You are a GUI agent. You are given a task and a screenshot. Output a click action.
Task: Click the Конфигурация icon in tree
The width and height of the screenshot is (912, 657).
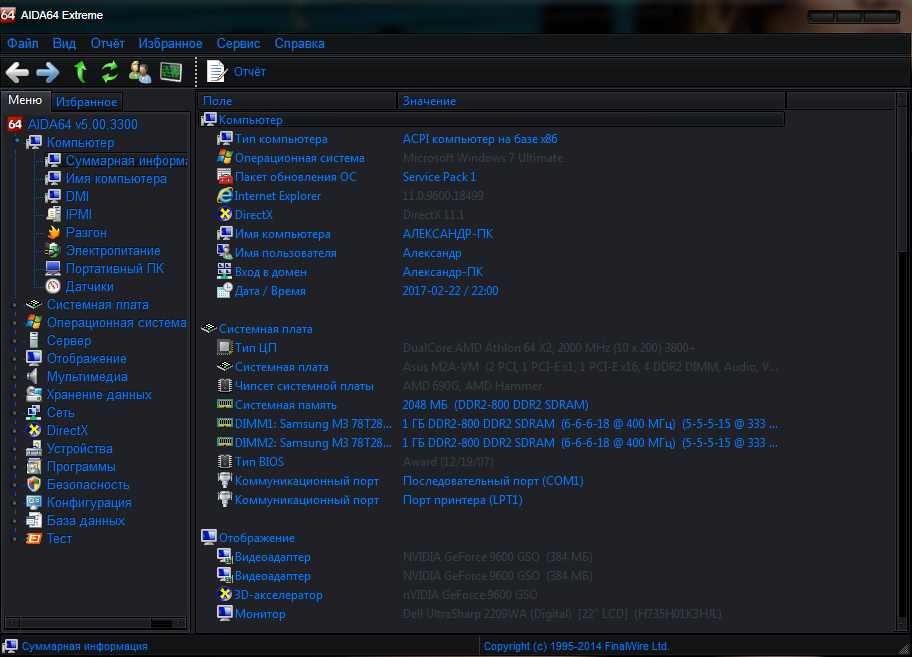(x=34, y=503)
